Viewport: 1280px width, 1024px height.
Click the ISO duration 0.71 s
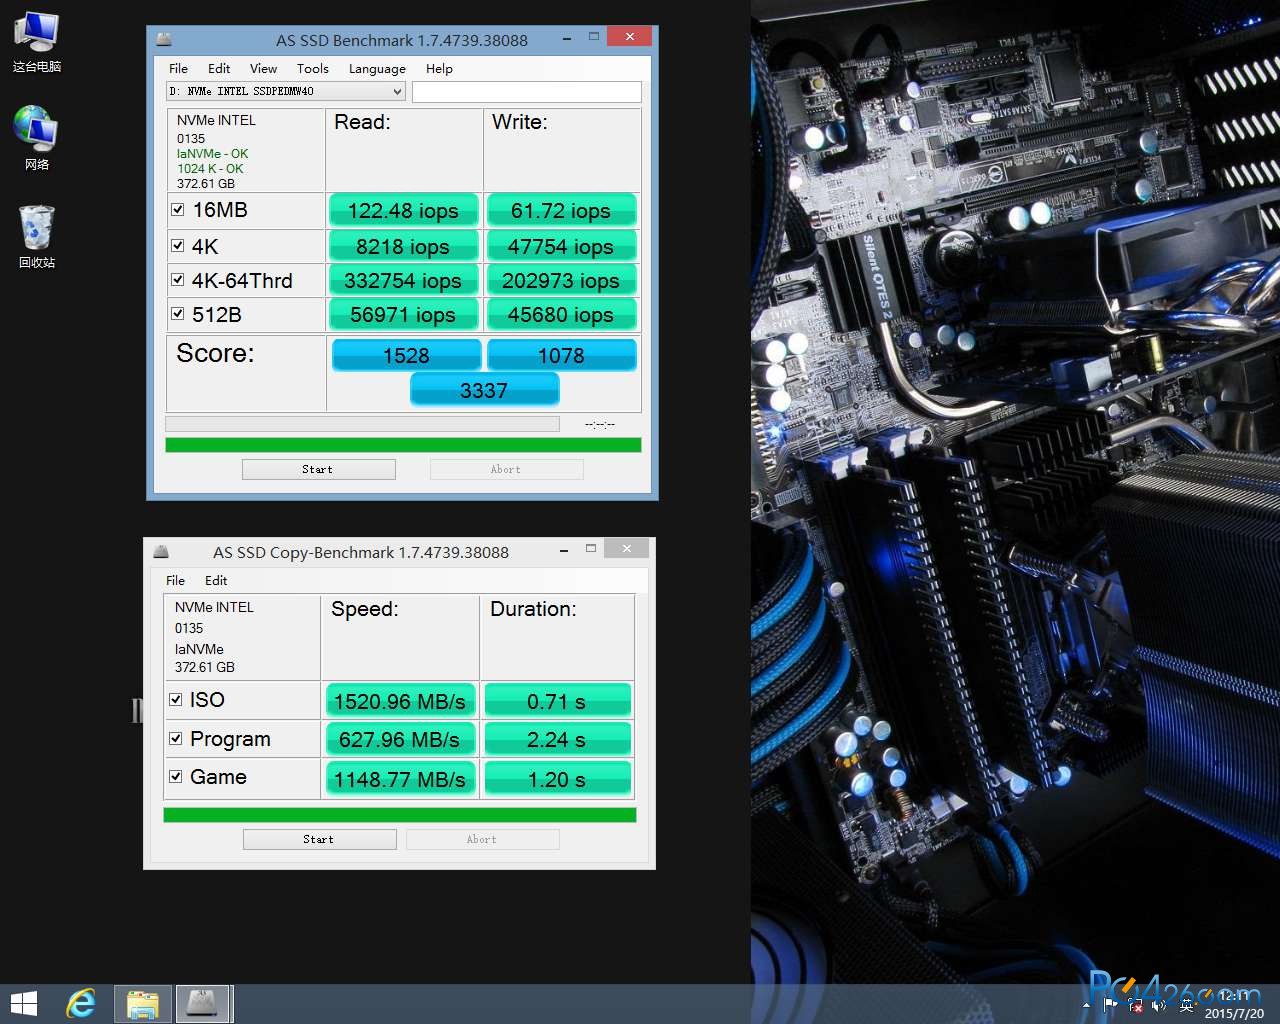pos(557,701)
